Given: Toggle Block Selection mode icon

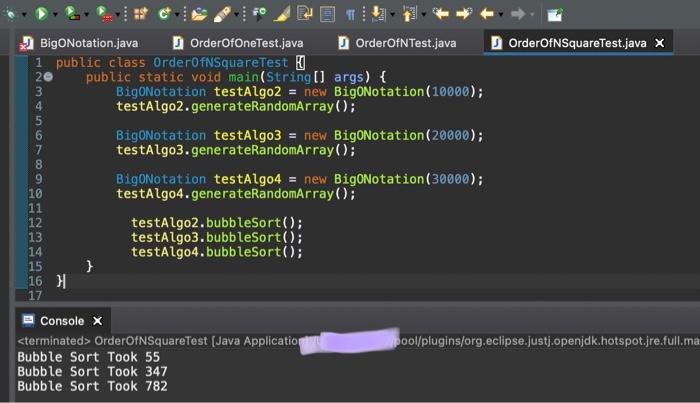Looking at the screenshot, I should click(x=327, y=14).
